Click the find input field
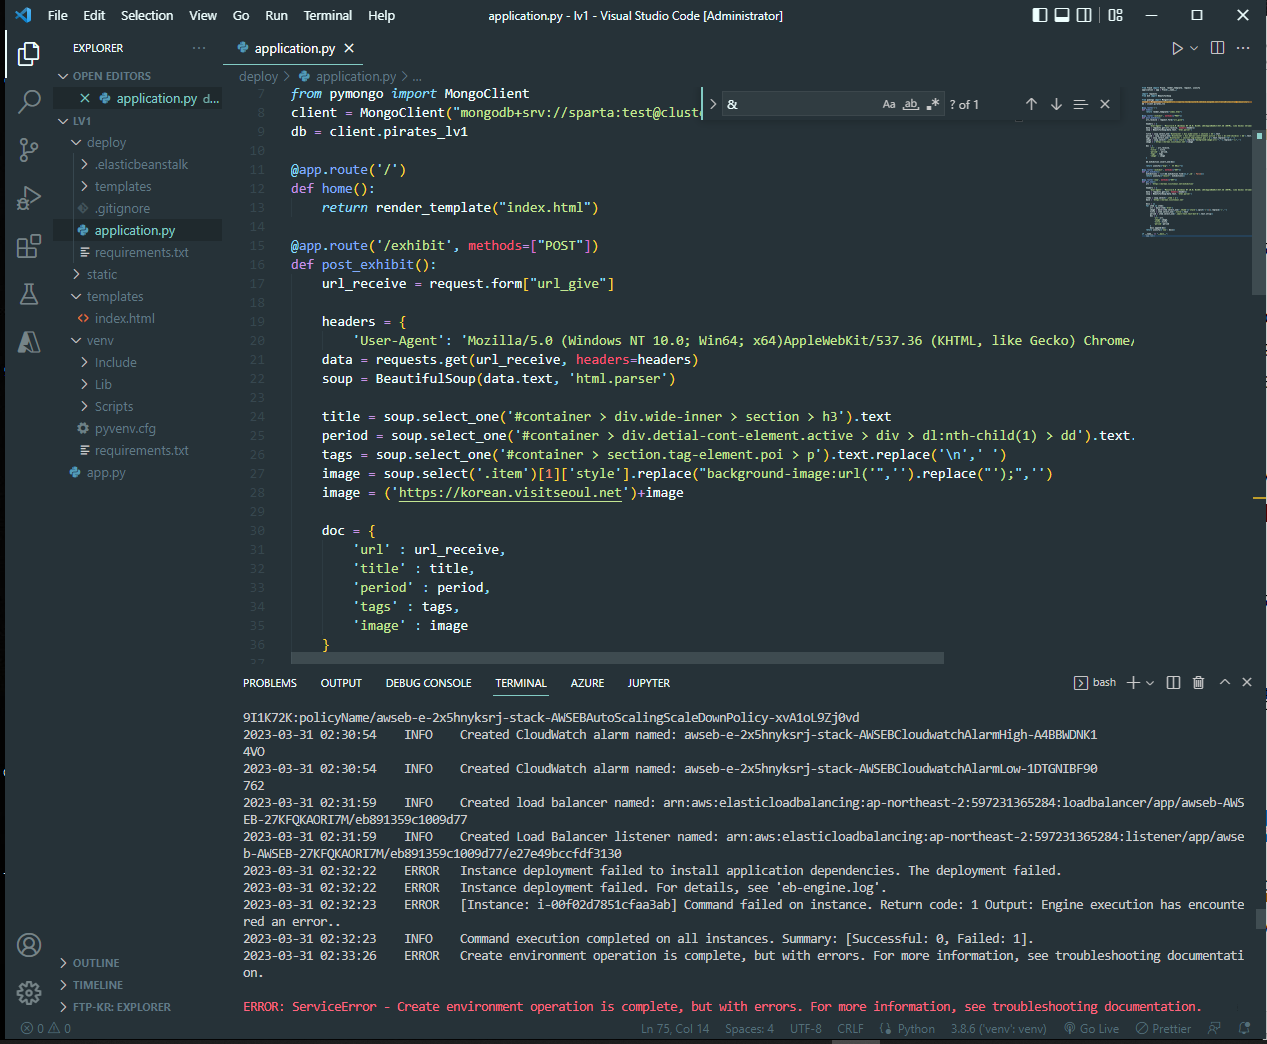The image size is (1267, 1044). tap(800, 104)
